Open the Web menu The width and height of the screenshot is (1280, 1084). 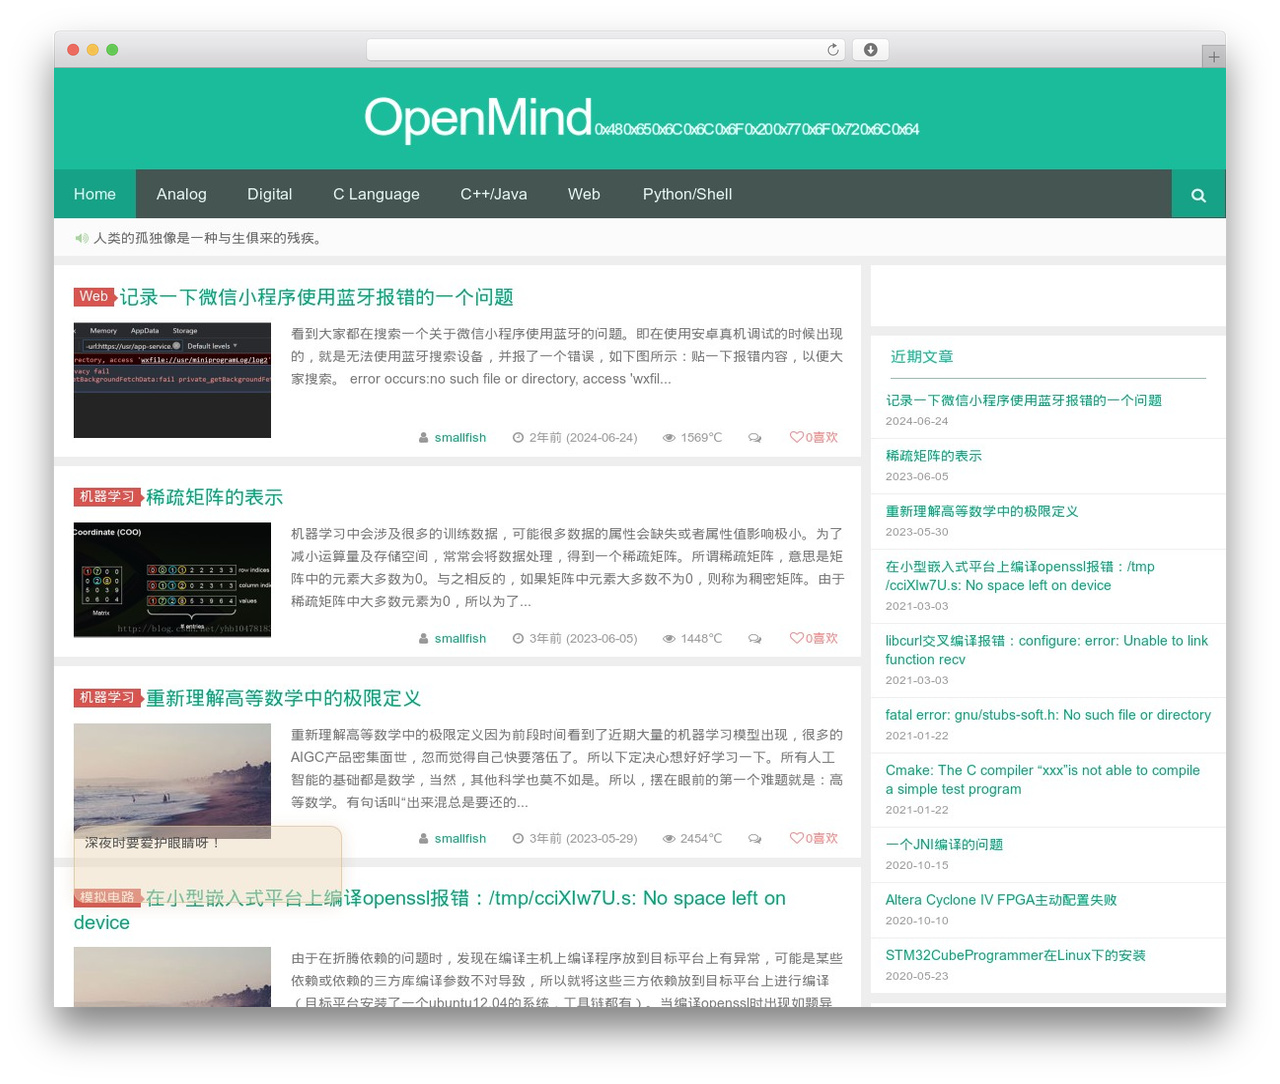[584, 194]
